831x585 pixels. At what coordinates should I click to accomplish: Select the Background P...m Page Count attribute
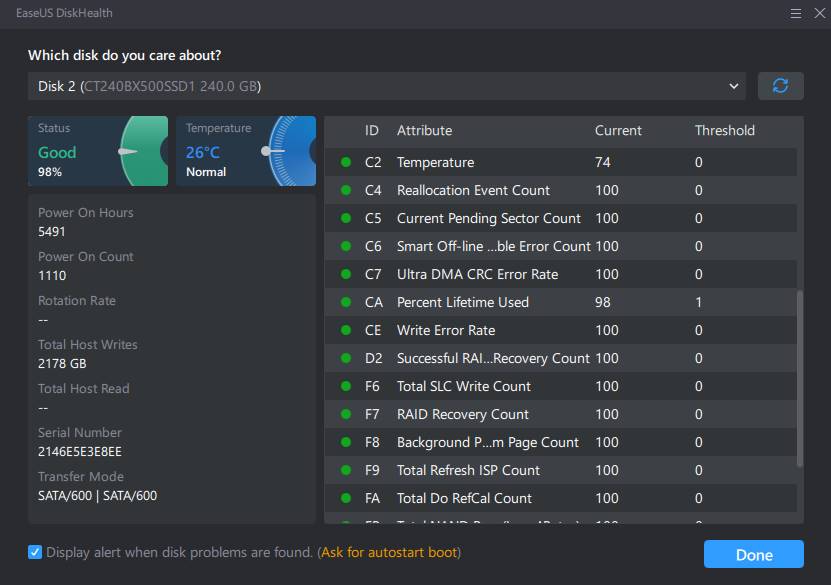tap(488, 442)
